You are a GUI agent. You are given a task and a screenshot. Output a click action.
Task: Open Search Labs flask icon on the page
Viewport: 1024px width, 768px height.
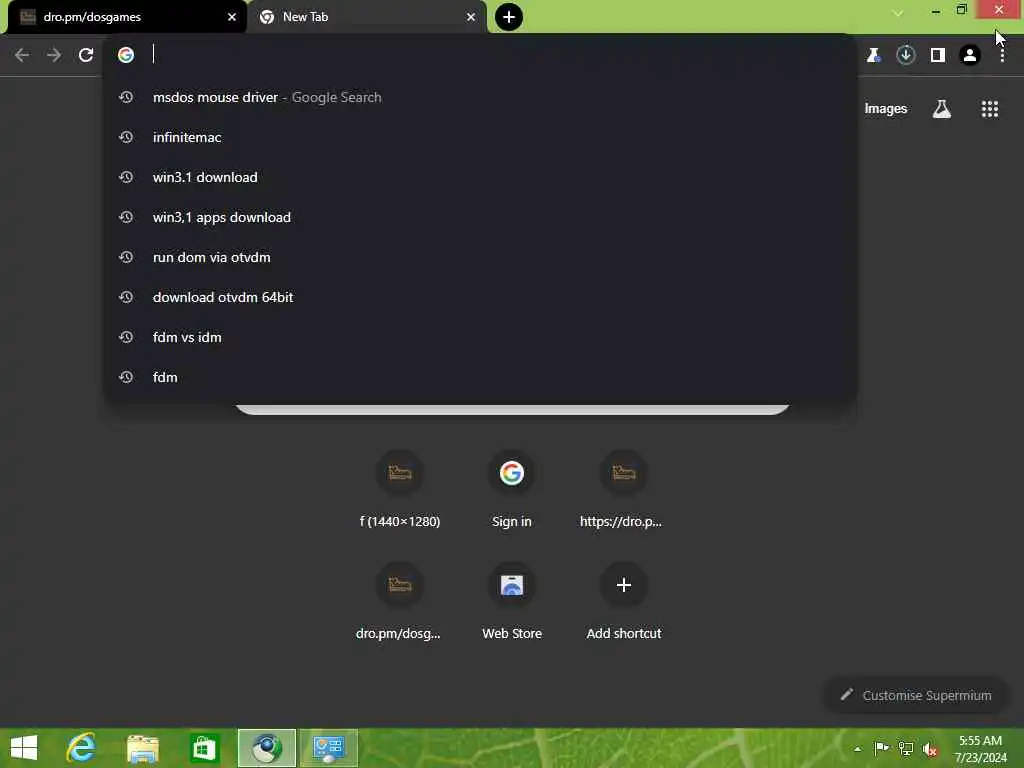click(942, 108)
